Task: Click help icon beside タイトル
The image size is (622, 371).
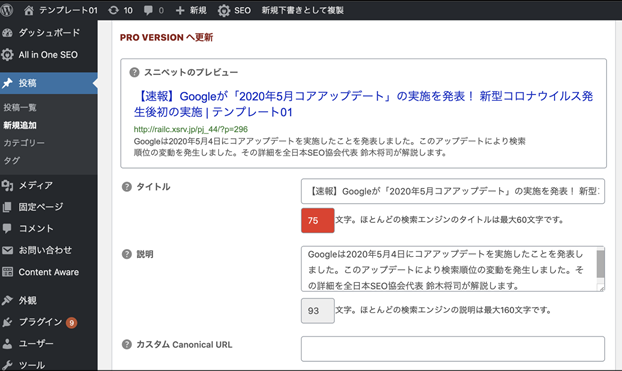Action: 127,187
